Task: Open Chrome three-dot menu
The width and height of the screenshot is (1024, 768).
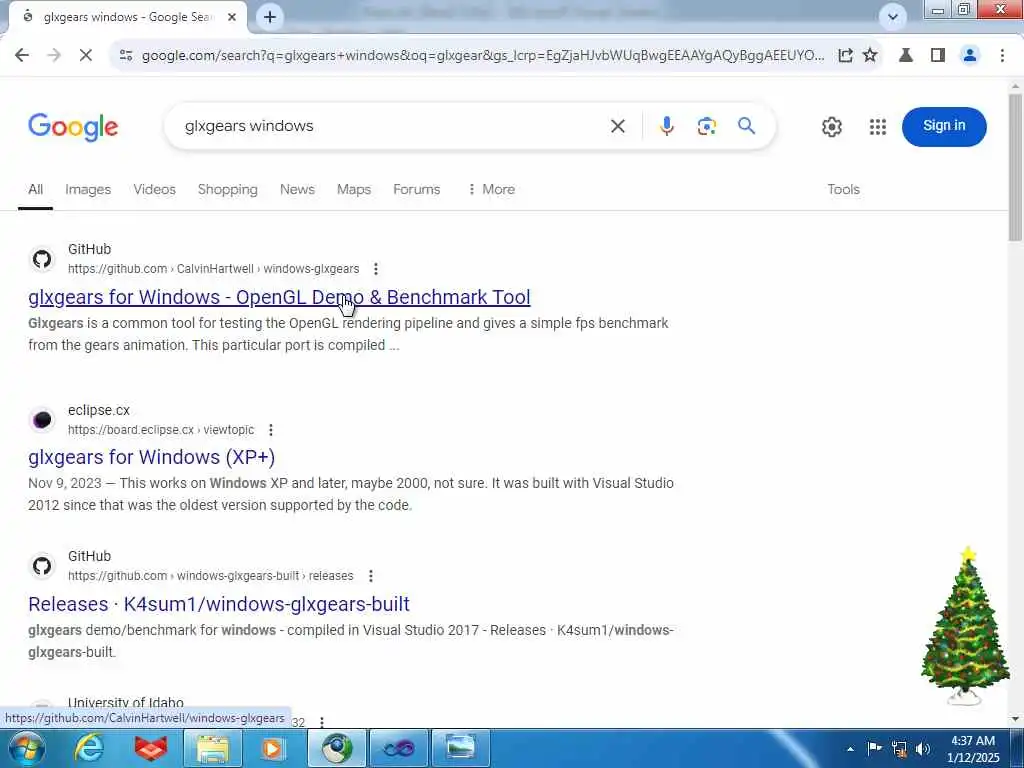Action: [x=1002, y=56]
